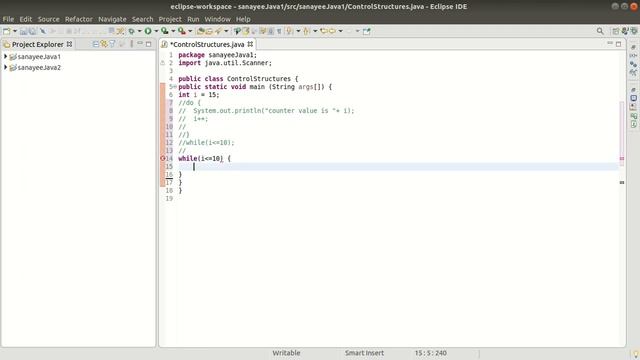Viewport: 640px width, 360px height.
Task: Open the Edit menu
Action: (25, 19)
